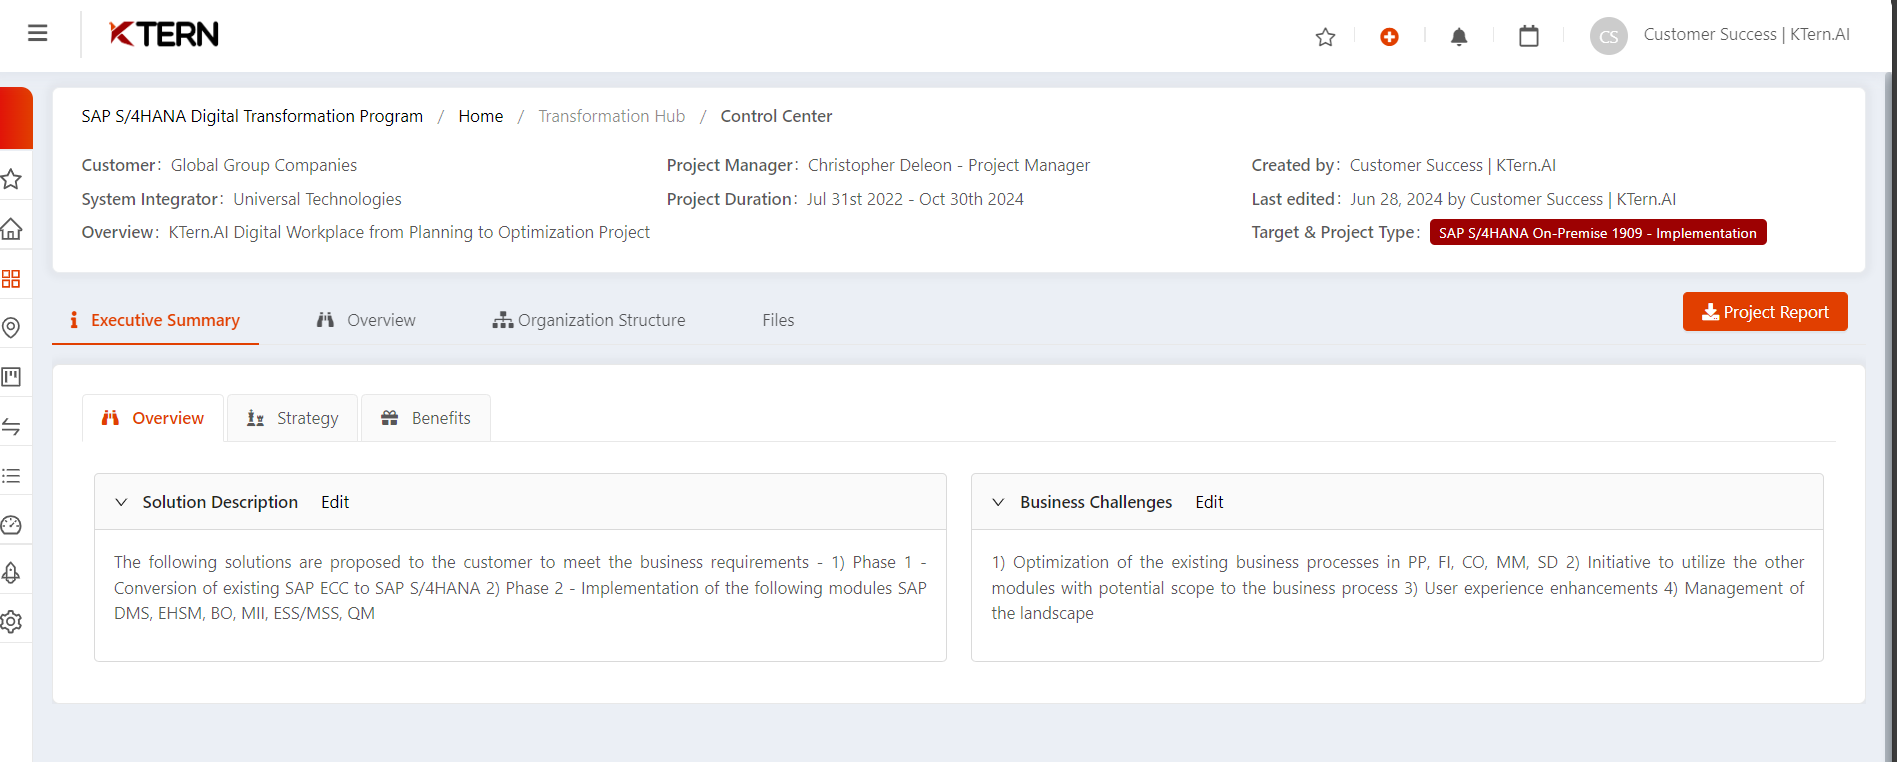Screen dimensions: 1897x762
Task: Click the red plus add icon
Action: point(1389,37)
